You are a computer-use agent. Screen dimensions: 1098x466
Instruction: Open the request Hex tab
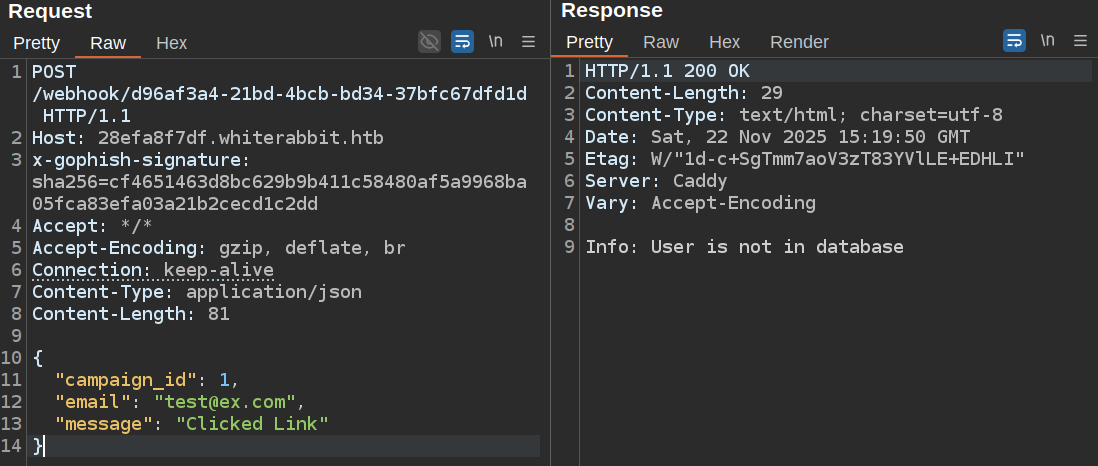pos(171,43)
